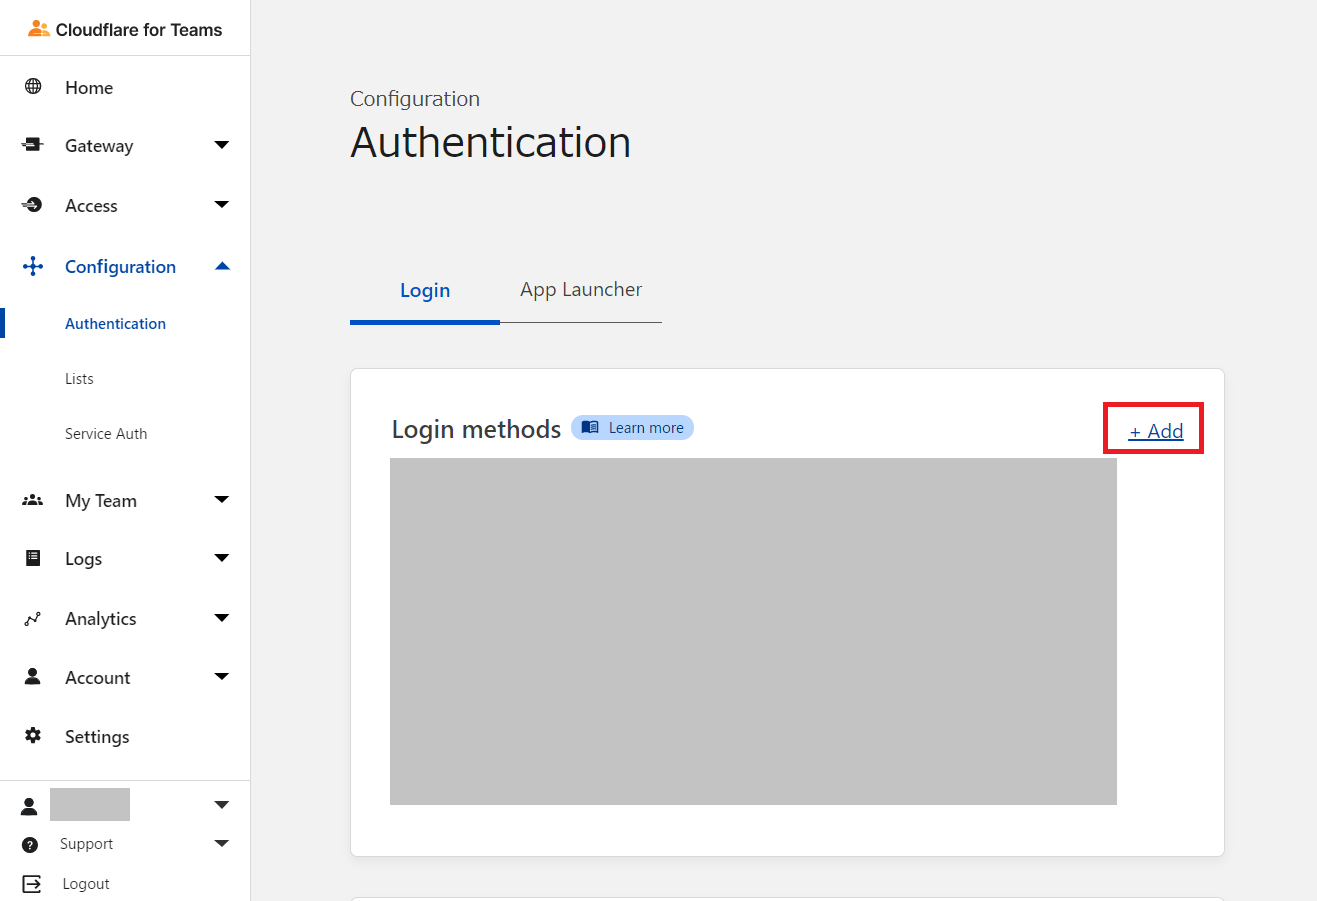This screenshot has width=1317, height=901.
Task: Switch to the Login tab
Action: (425, 290)
